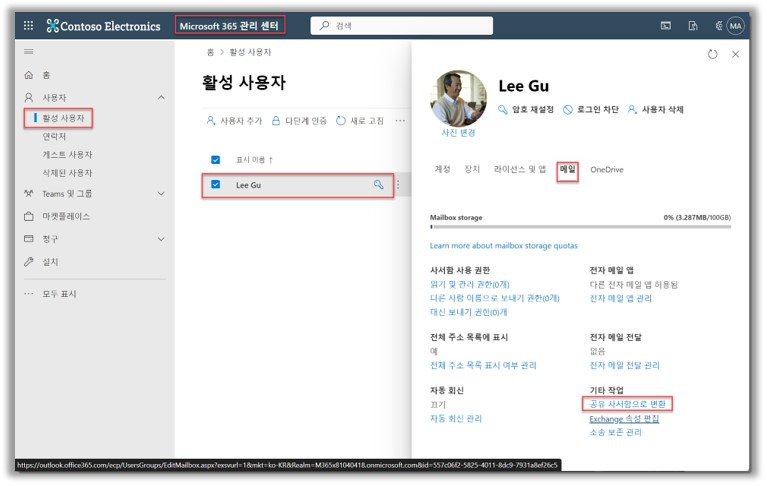The image size is (767, 486).
Task: Click the Lee Gu user name in the list
Action: click(x=248, y=185)
